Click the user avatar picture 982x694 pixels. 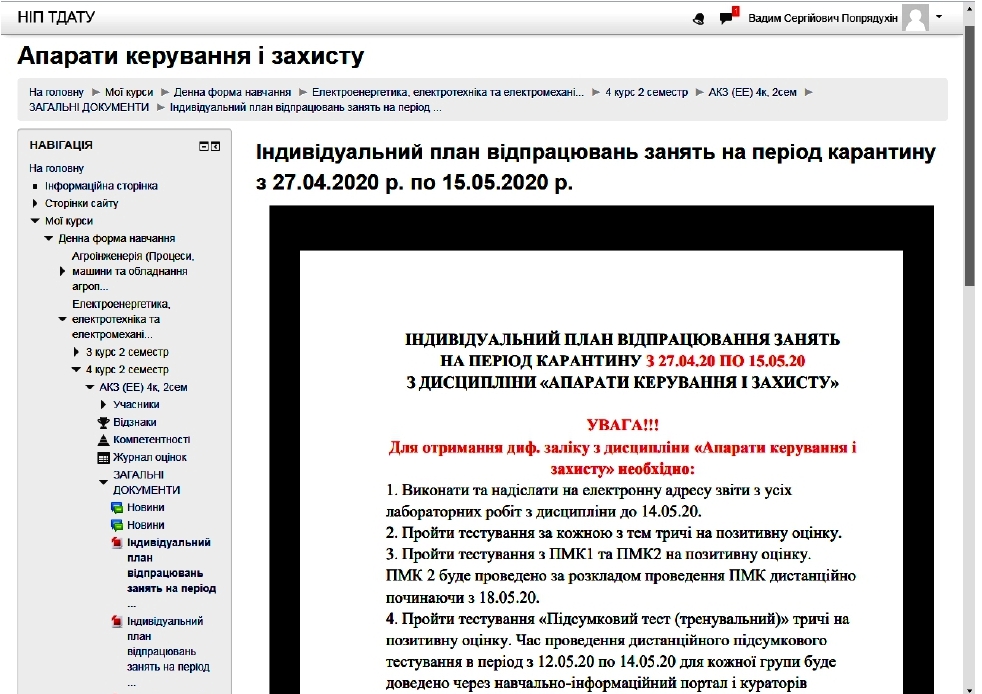pyautogui.click(x=915, y=18)
